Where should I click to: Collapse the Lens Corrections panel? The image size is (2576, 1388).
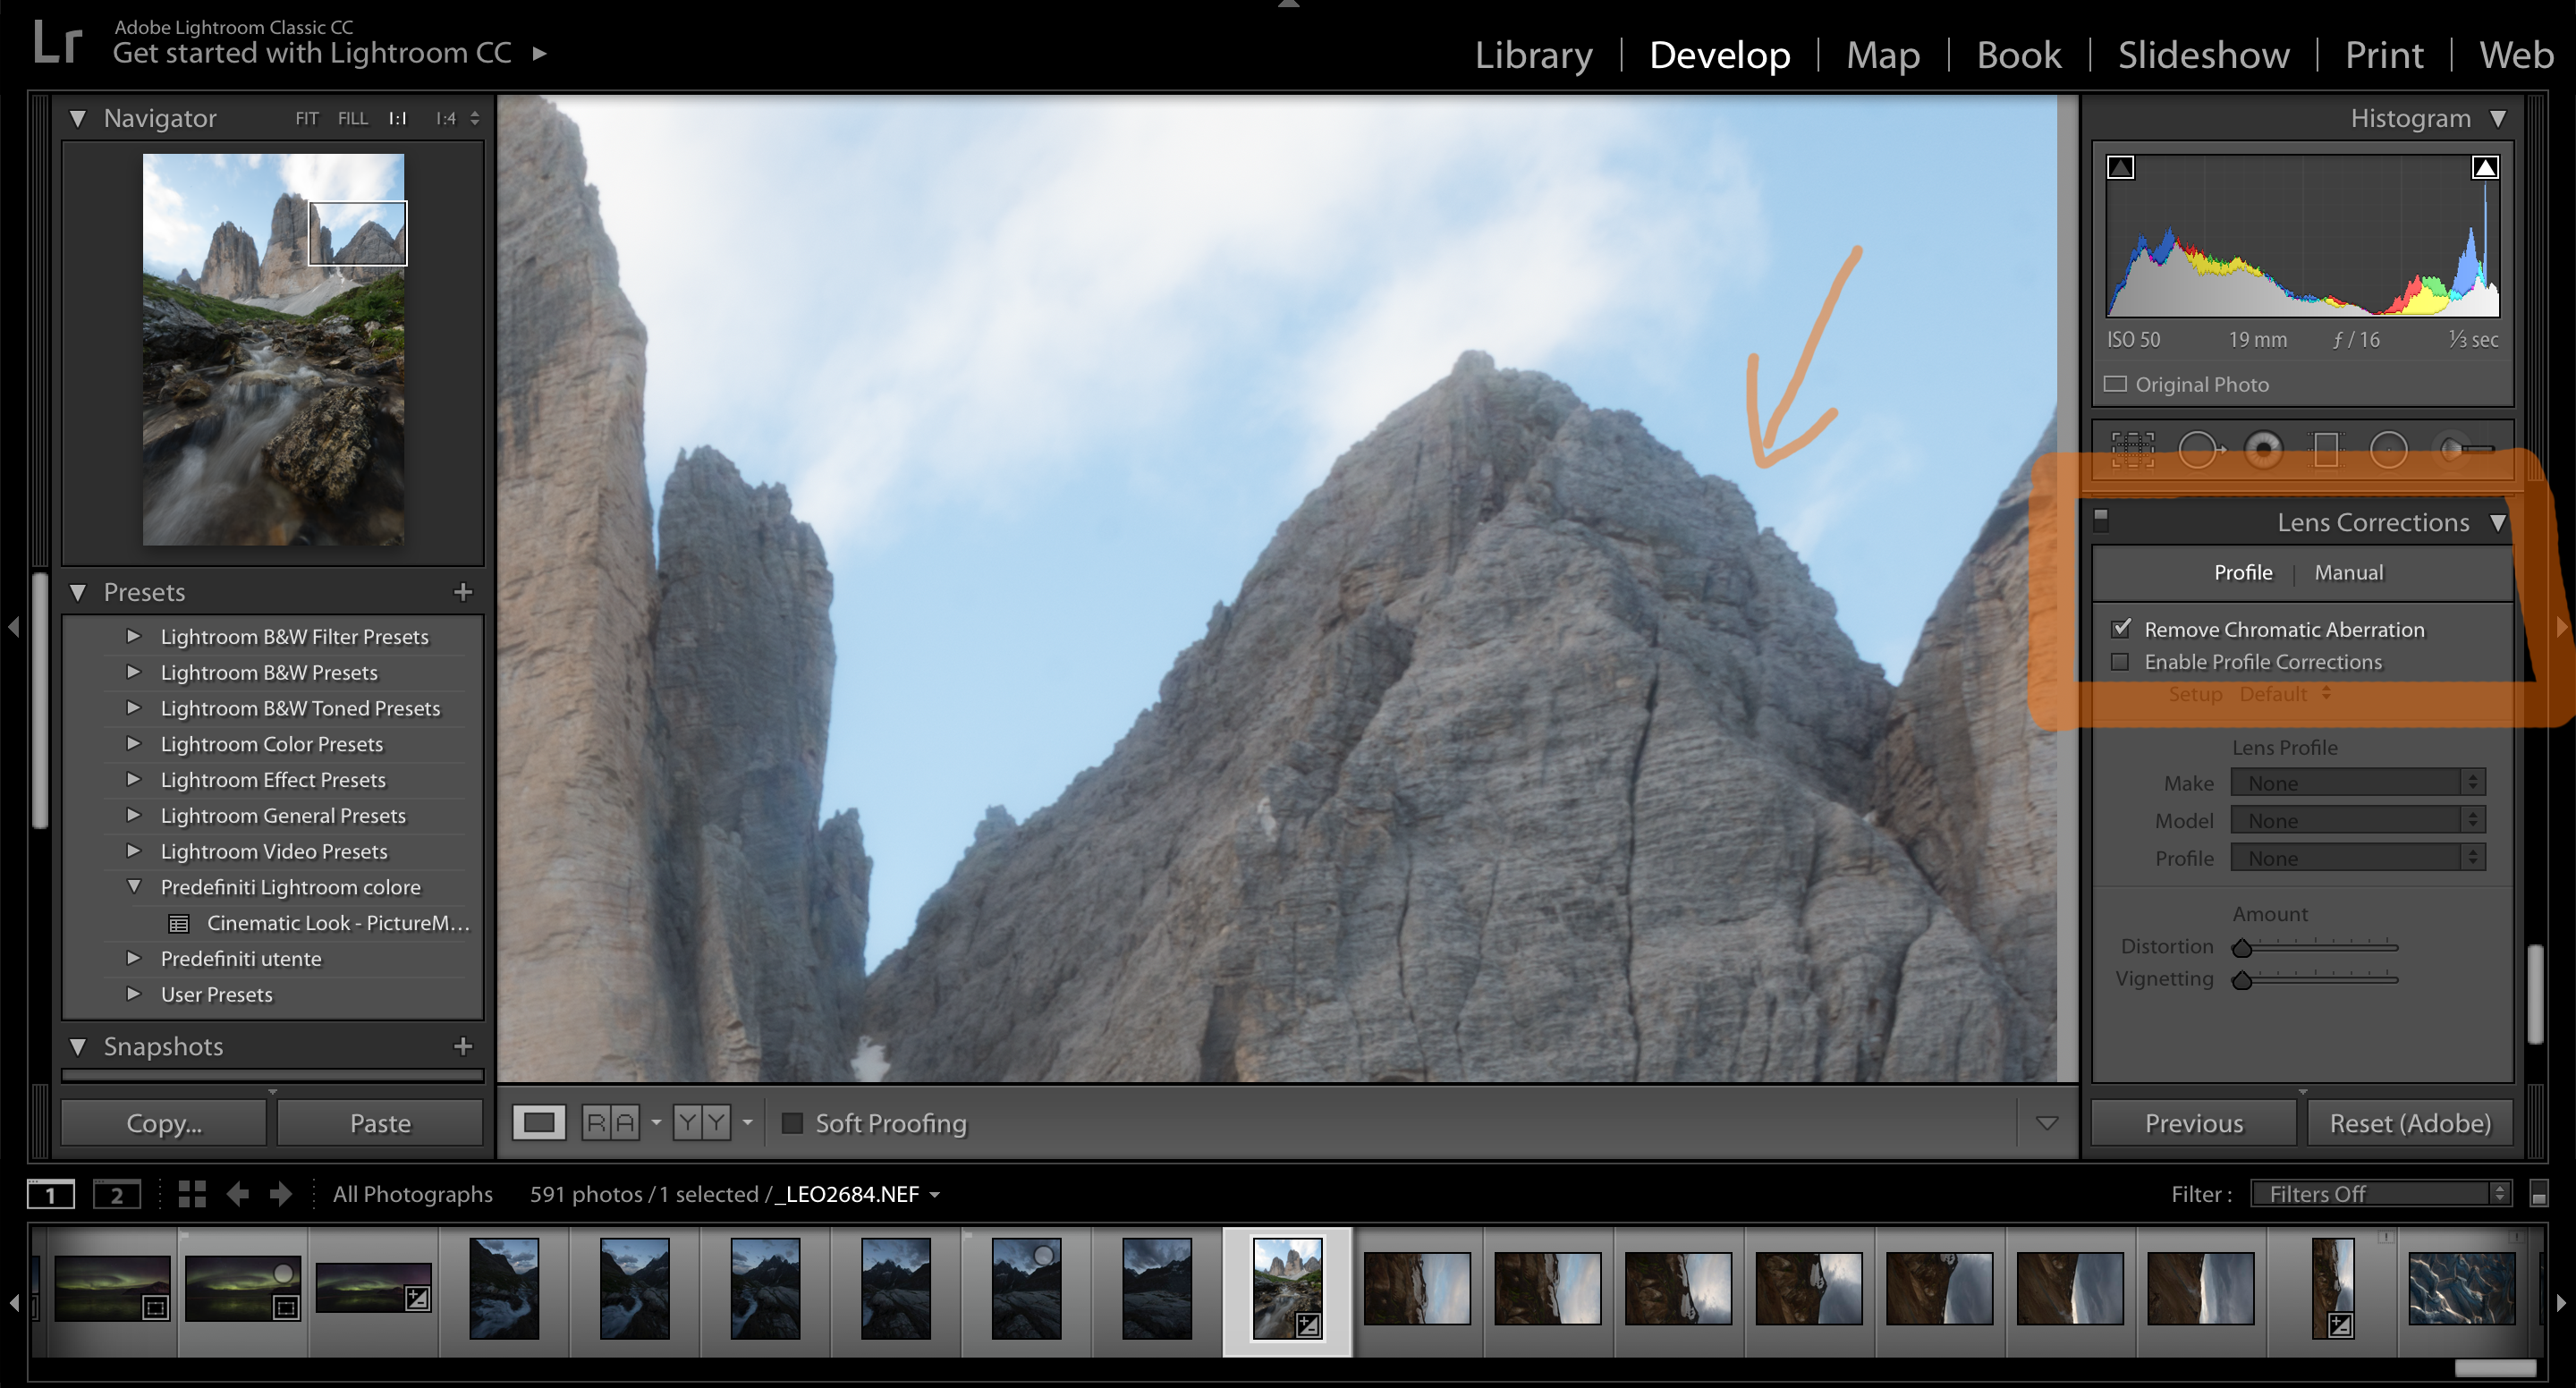click(x=2501, y=521)
